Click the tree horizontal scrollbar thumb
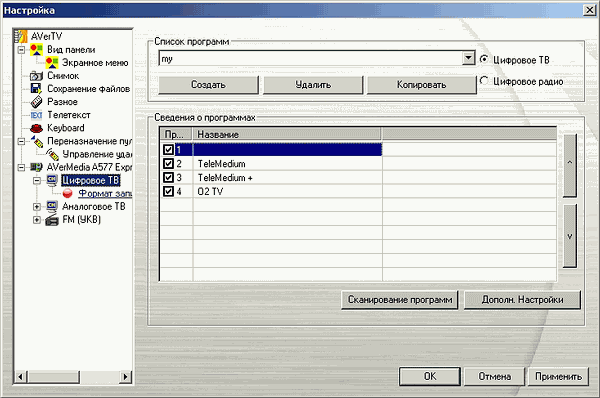Image resolution: width=600 pixels, height=398 pixels. (x=53, y=377)
